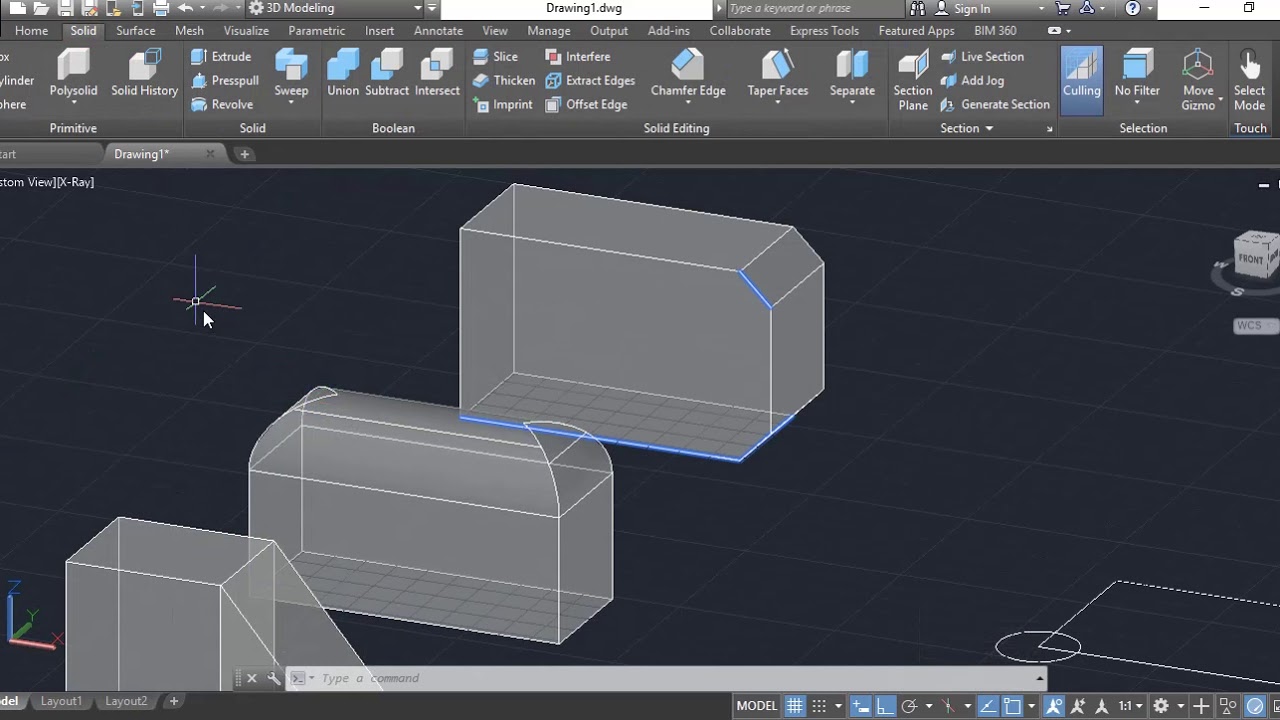
Task: Select the Add Jog tool
Action: click(x=972, y=81)
